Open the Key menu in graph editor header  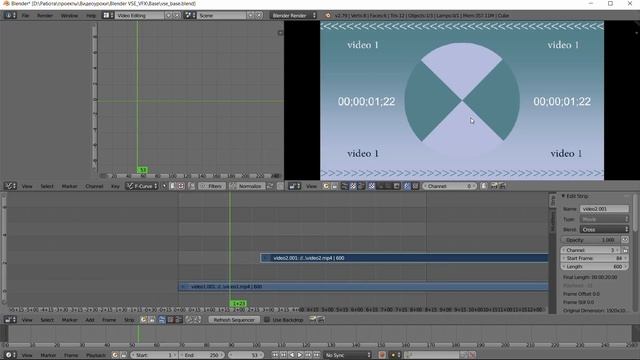(116, 186)
